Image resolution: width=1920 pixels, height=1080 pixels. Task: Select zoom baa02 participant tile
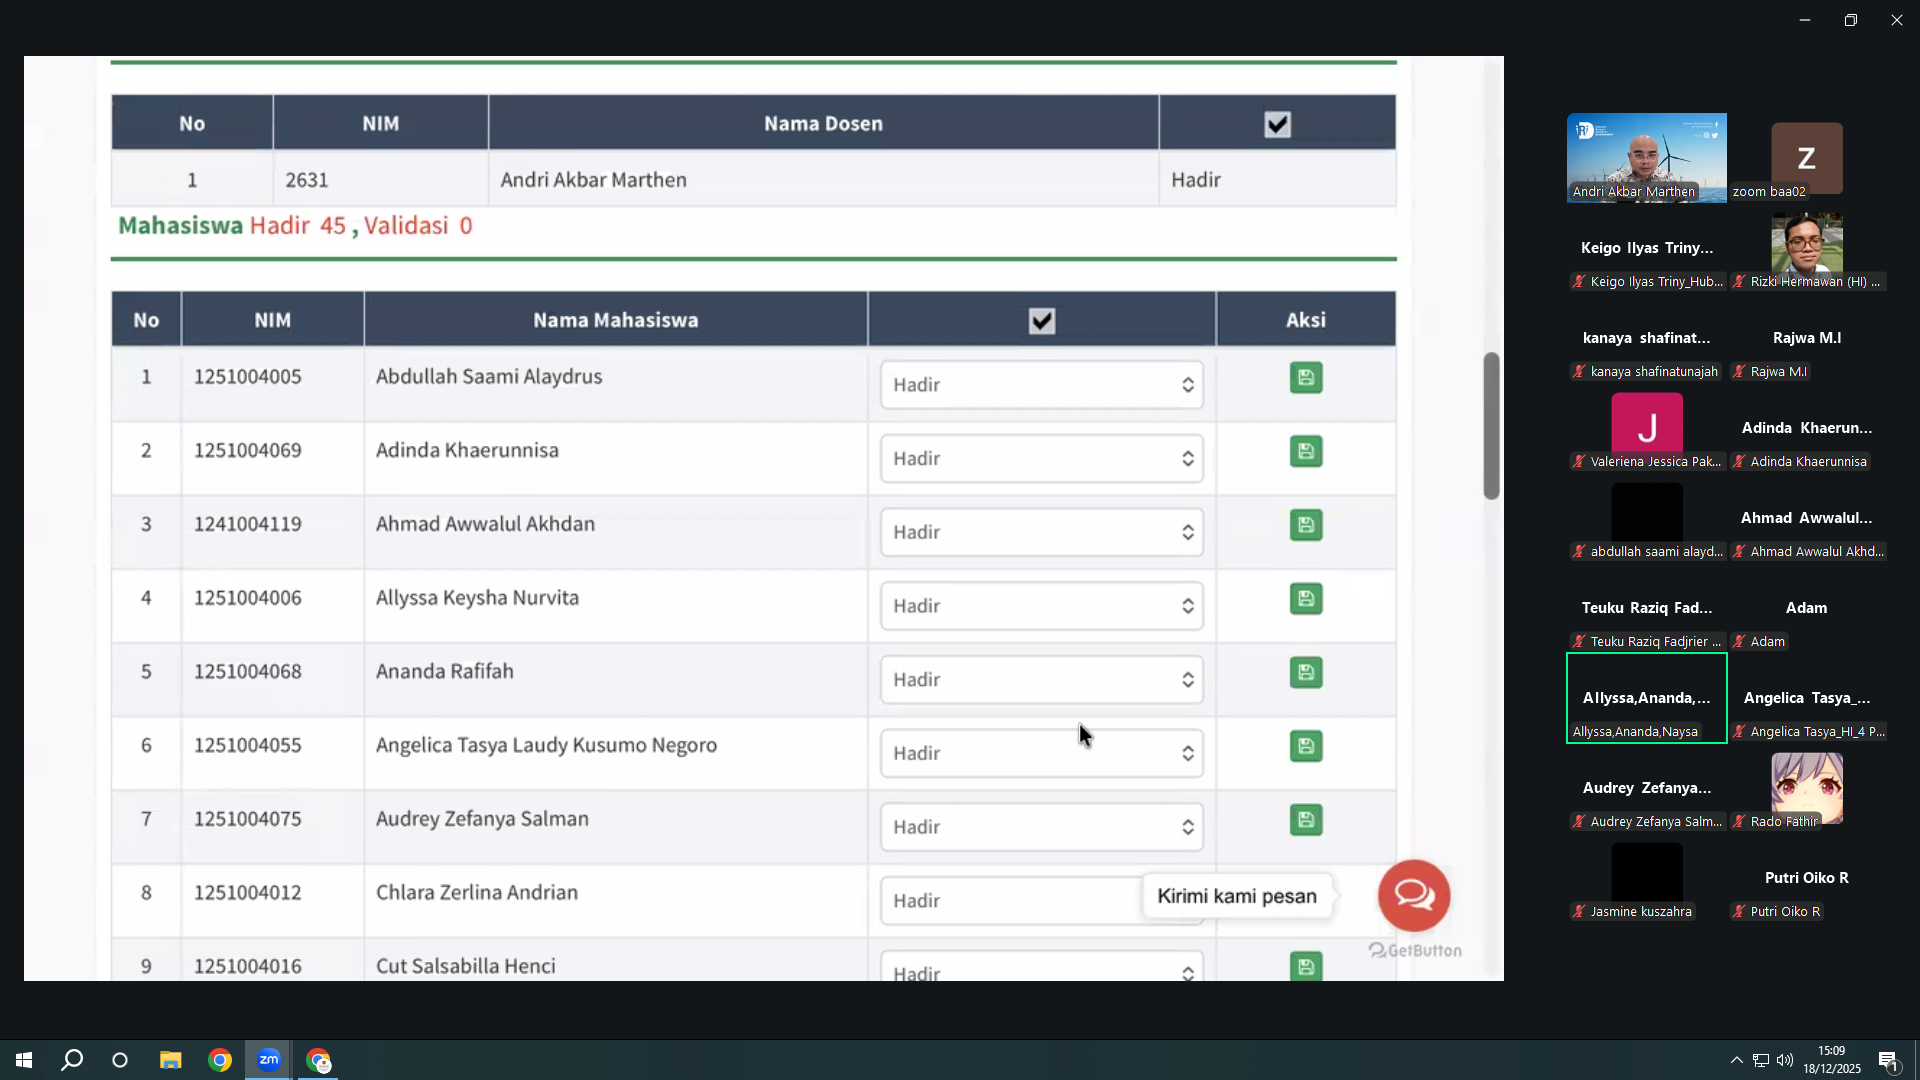(x=1807, y=158)
